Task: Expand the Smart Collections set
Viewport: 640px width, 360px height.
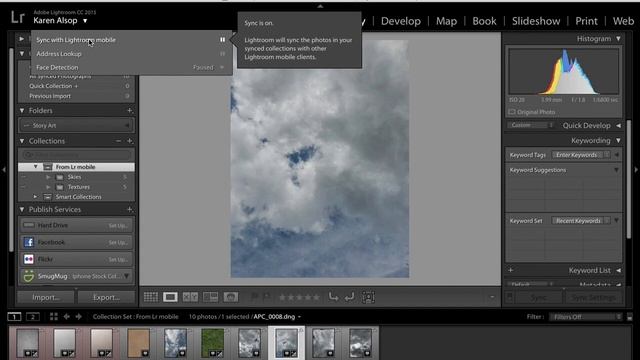Action: [x=35, y=197]
